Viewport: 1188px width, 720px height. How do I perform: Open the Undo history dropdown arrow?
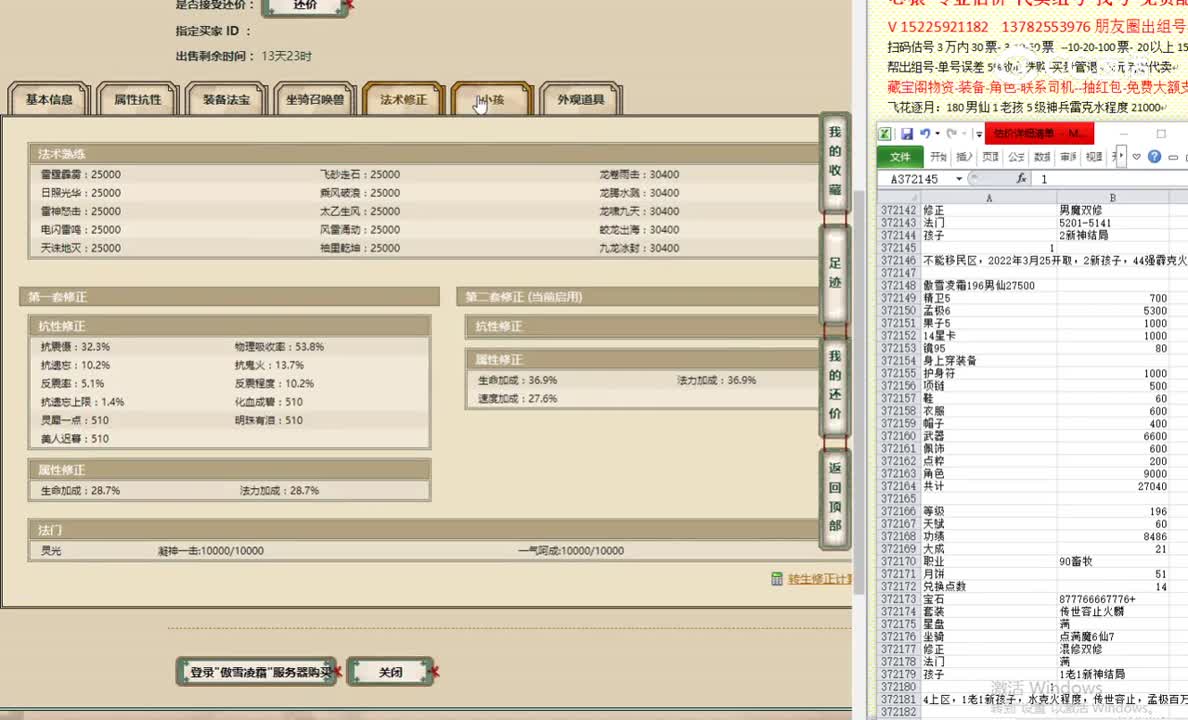pos(936,133)
